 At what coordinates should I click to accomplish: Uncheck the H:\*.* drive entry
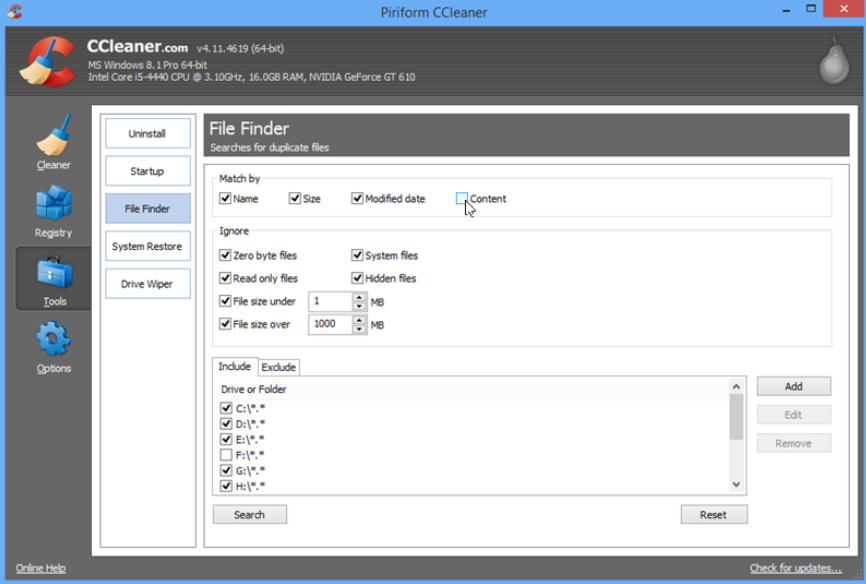click(x=226, y=486)
